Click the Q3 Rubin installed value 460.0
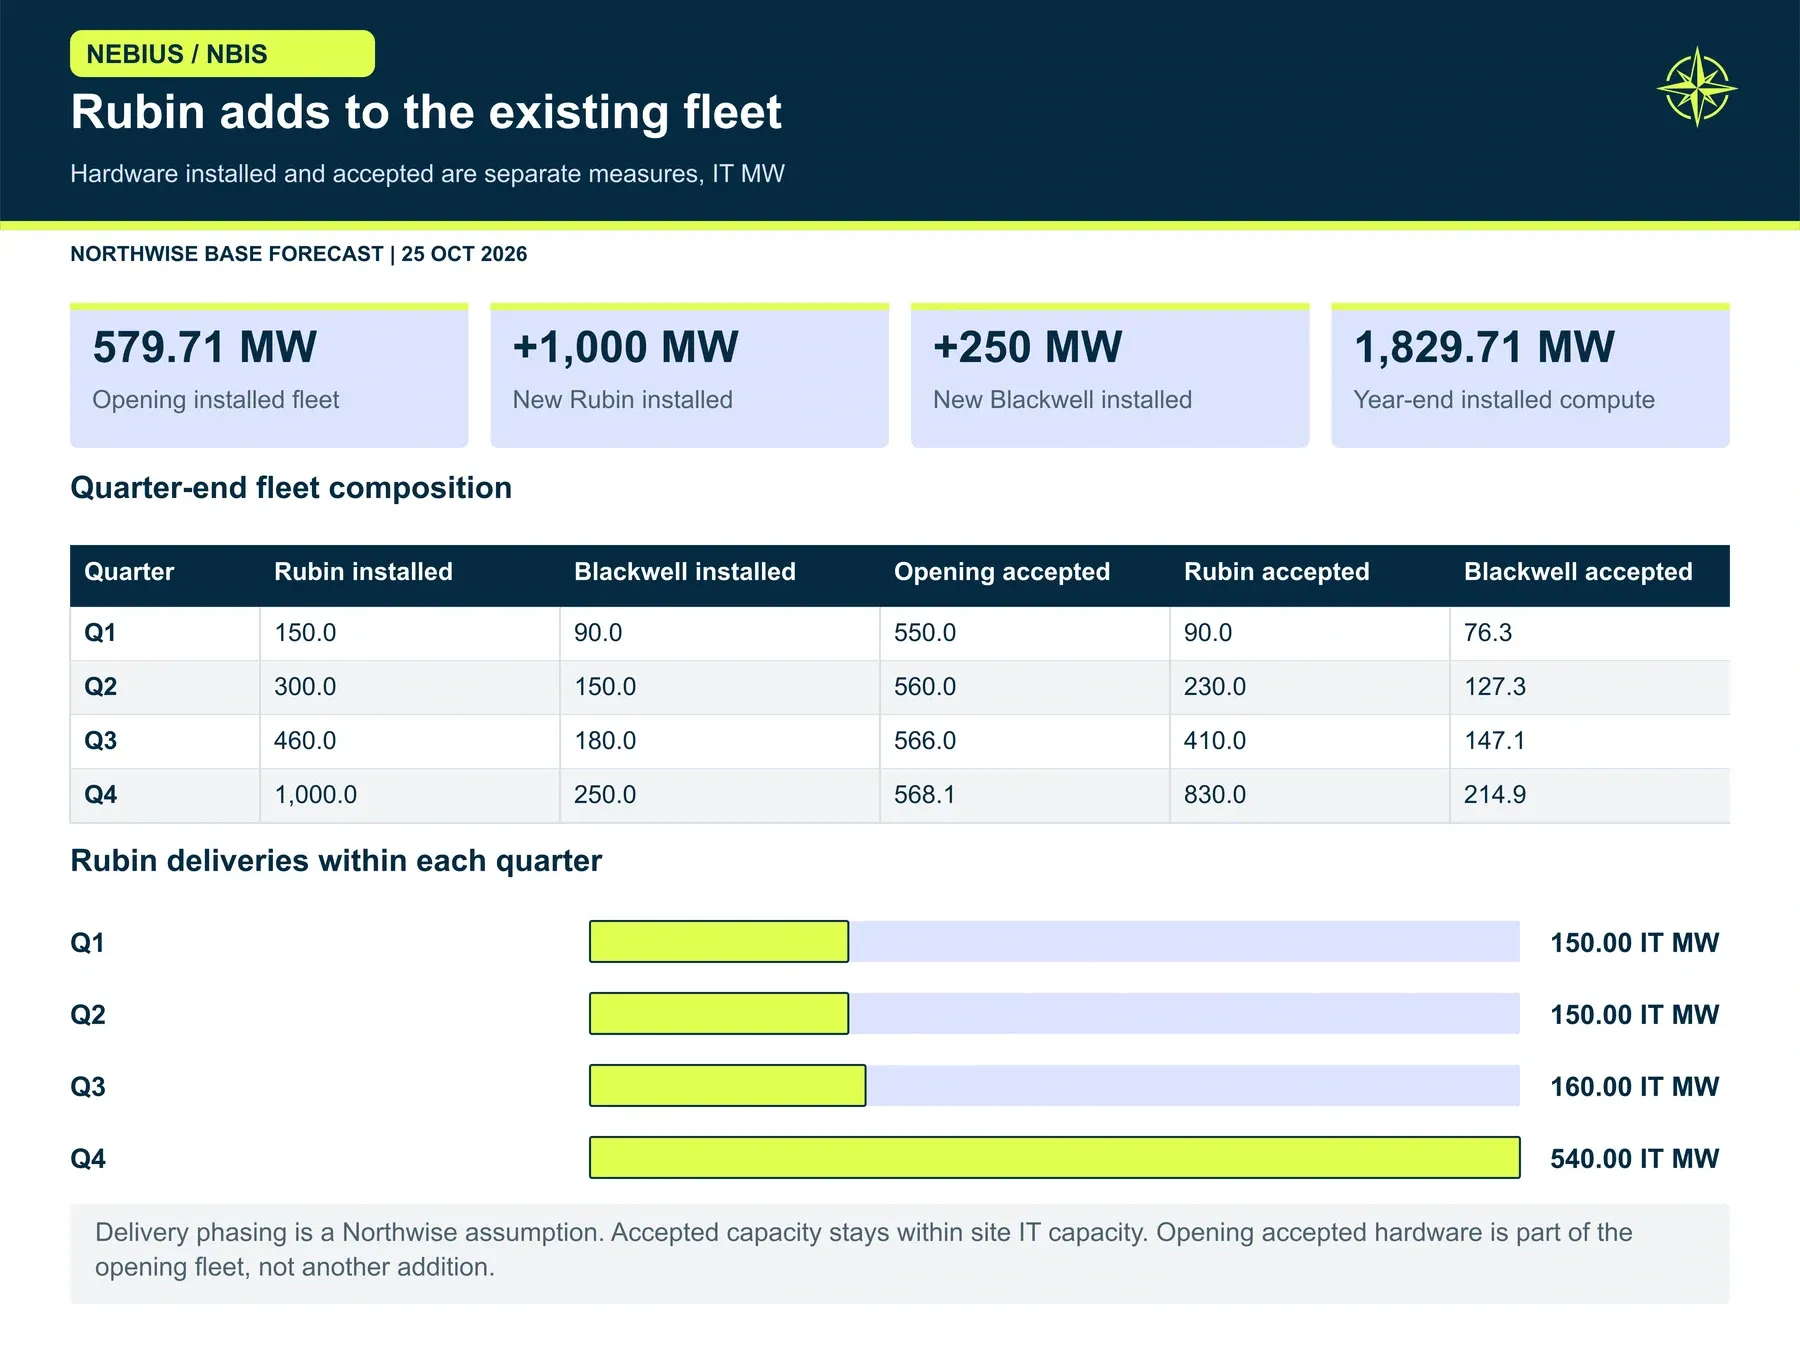Image resolution: width=1800 pixels, height=1370 pixels. pyautogui.click(x=305, y=741)
